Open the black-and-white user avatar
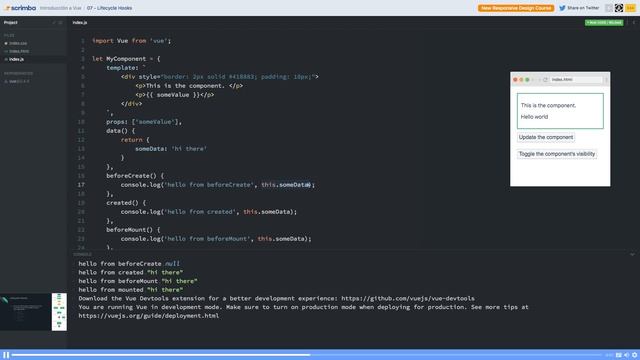The image size is (640, 360). (x=619, y=8)
